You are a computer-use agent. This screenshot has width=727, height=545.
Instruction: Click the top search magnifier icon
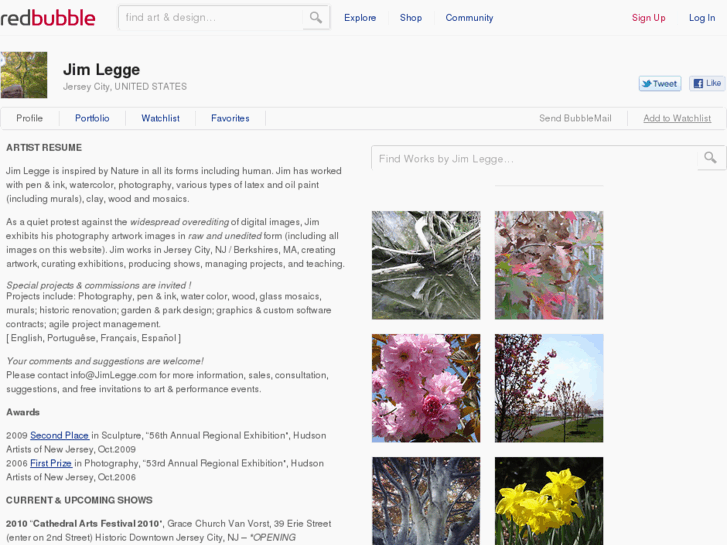click(x=316, y=18)
